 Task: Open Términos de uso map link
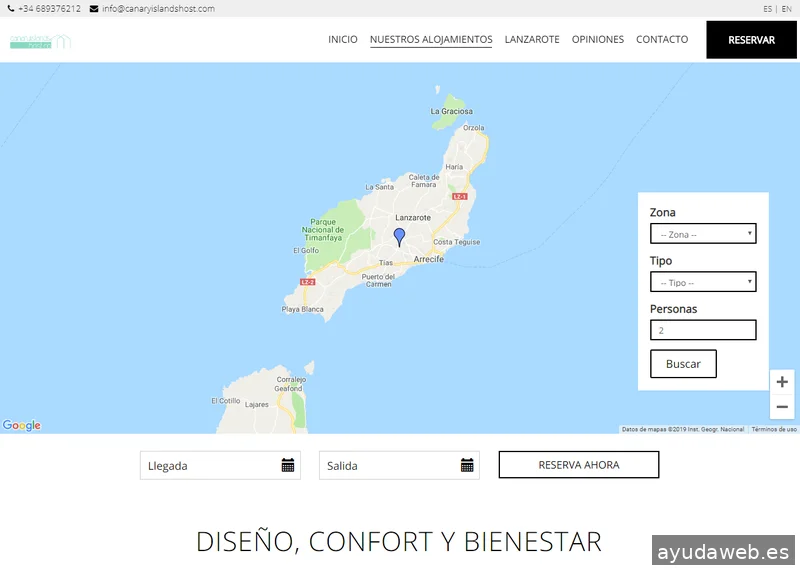(x=773, y=429)
